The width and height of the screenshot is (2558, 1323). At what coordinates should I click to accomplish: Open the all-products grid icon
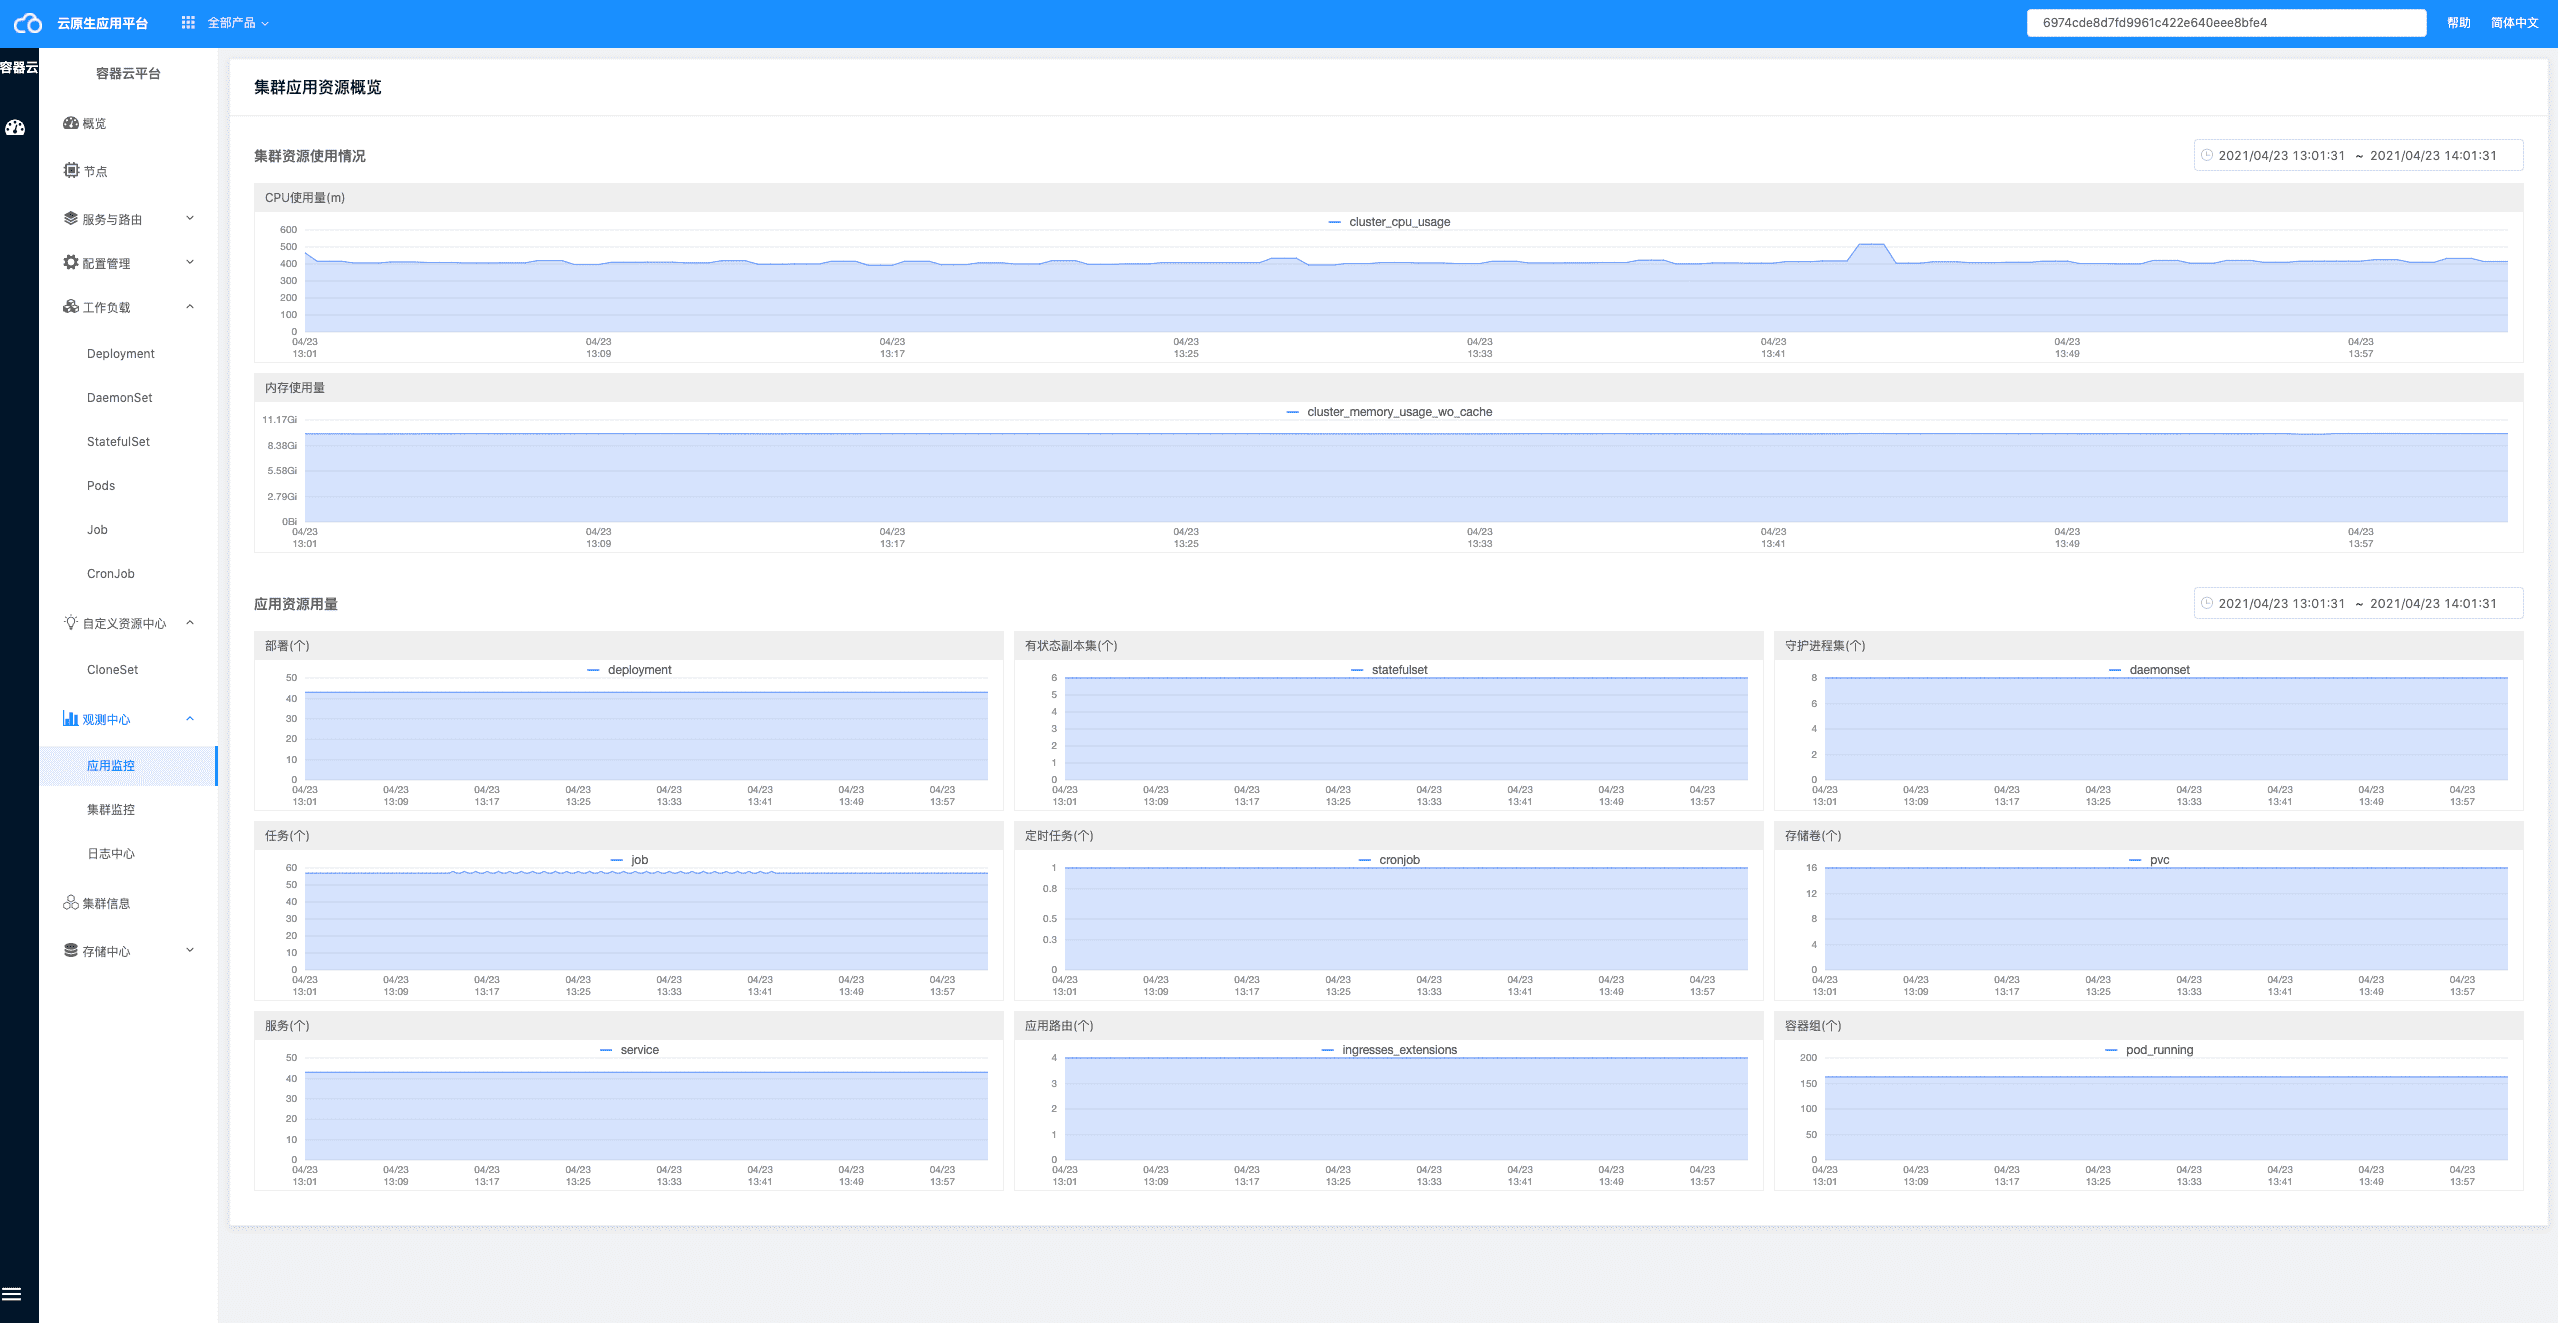click(x=188, y=22)
